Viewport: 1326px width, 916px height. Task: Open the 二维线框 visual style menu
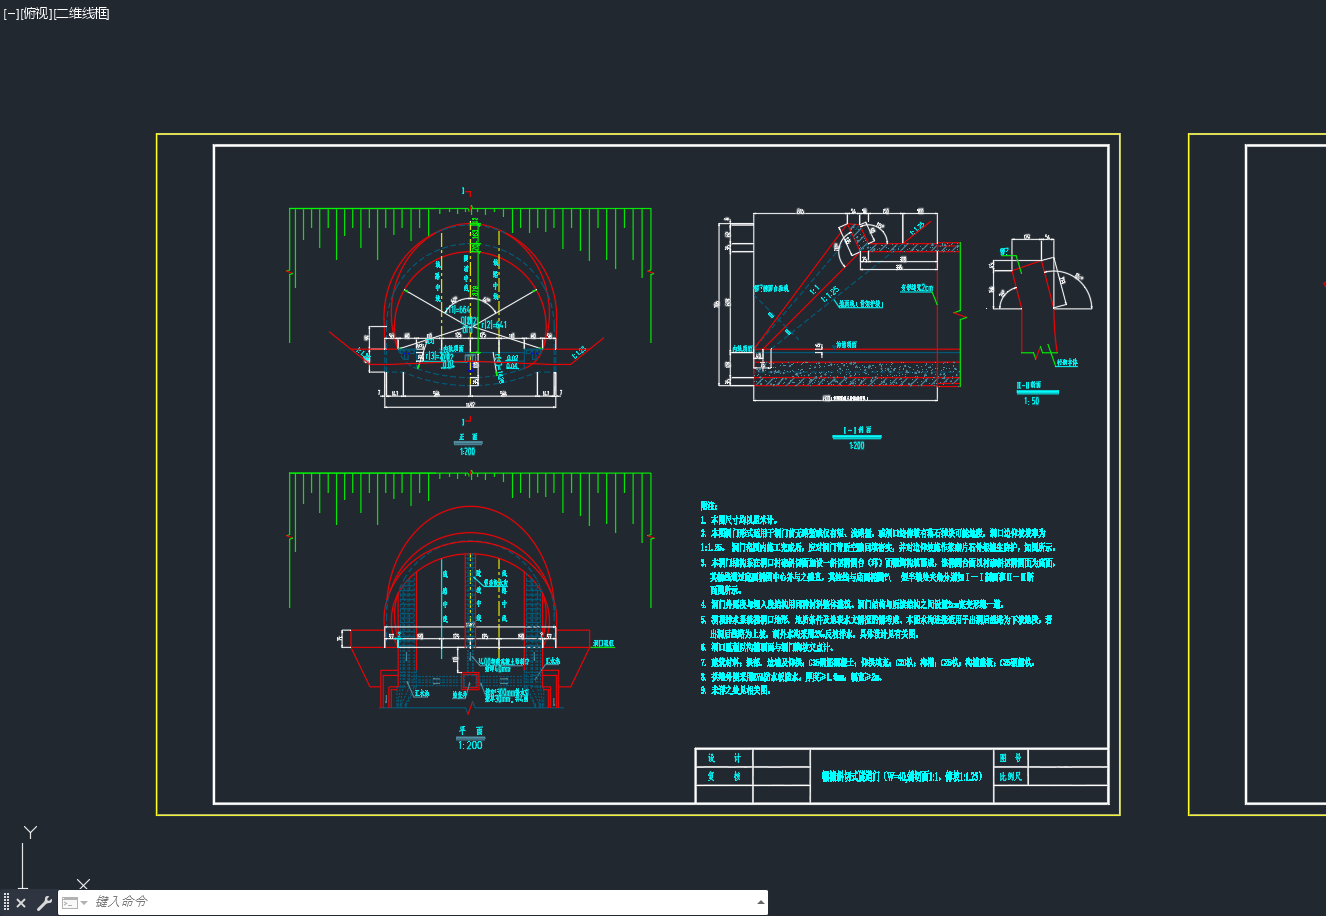(81, 13)
